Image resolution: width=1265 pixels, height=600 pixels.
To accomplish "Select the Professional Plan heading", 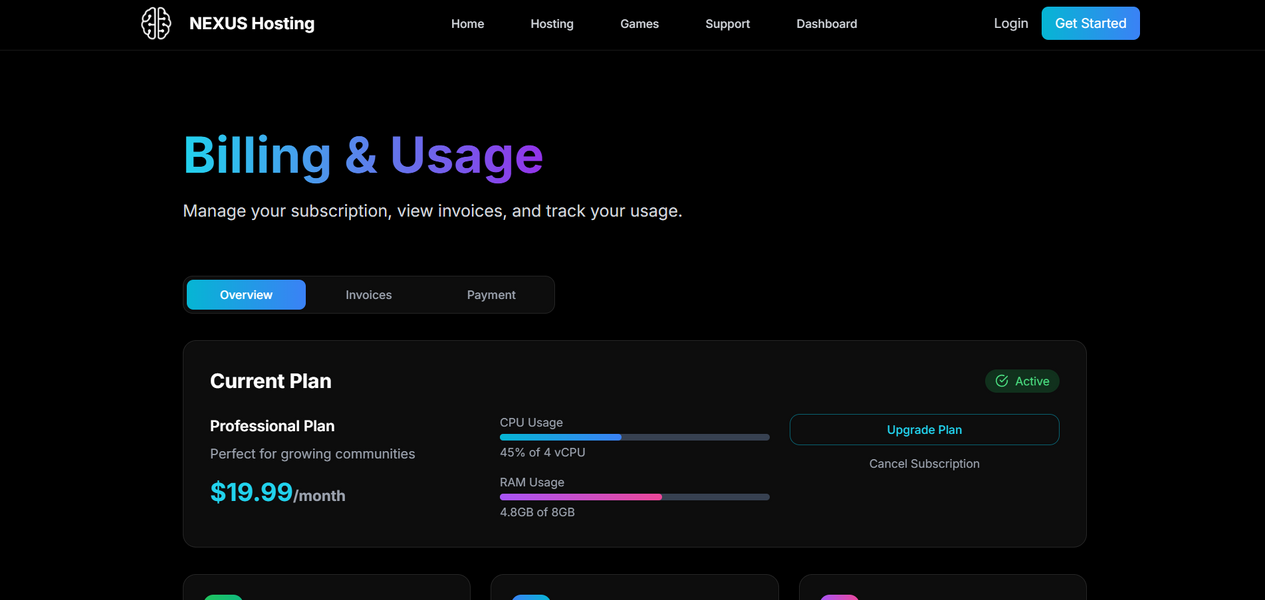I will 272,426.
